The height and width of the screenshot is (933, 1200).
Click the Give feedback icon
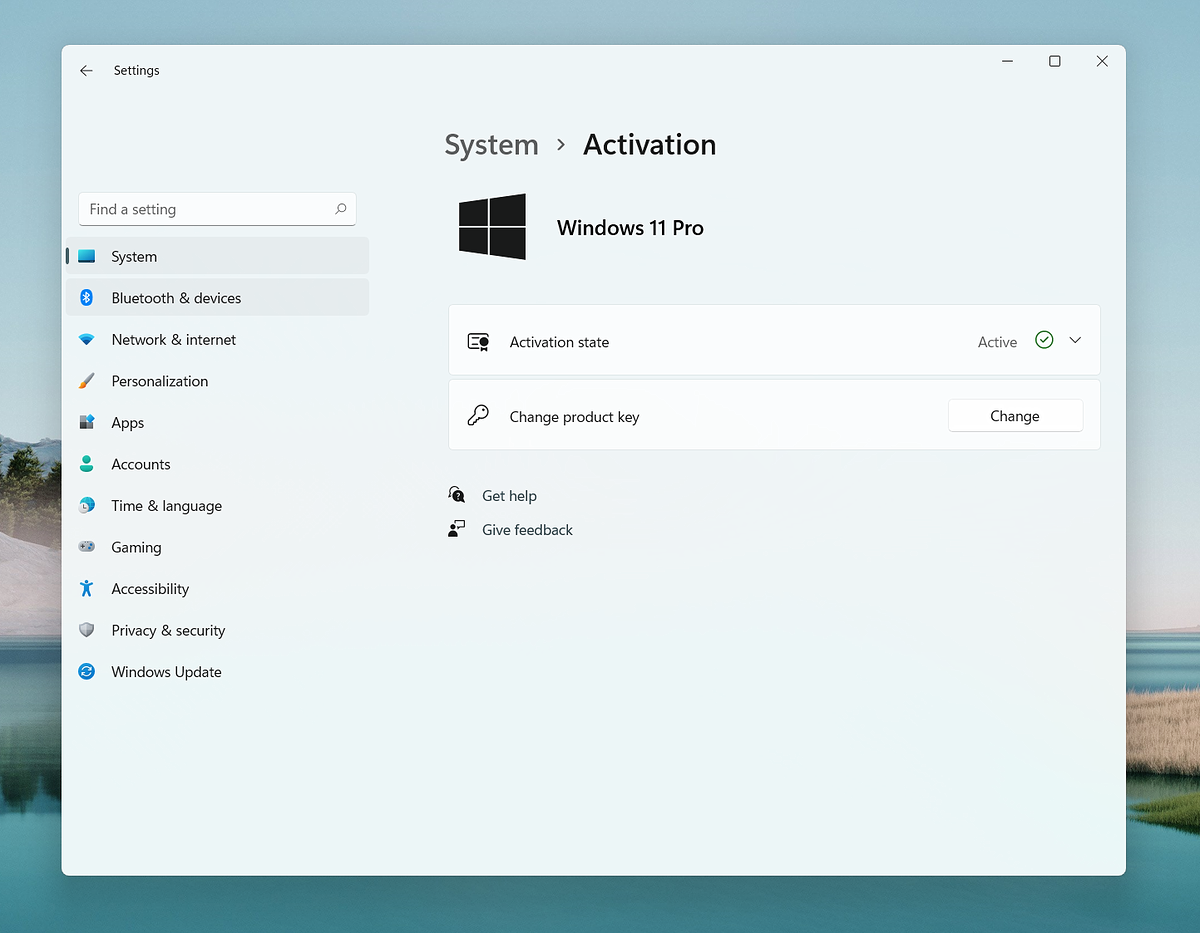coord(457,529)
